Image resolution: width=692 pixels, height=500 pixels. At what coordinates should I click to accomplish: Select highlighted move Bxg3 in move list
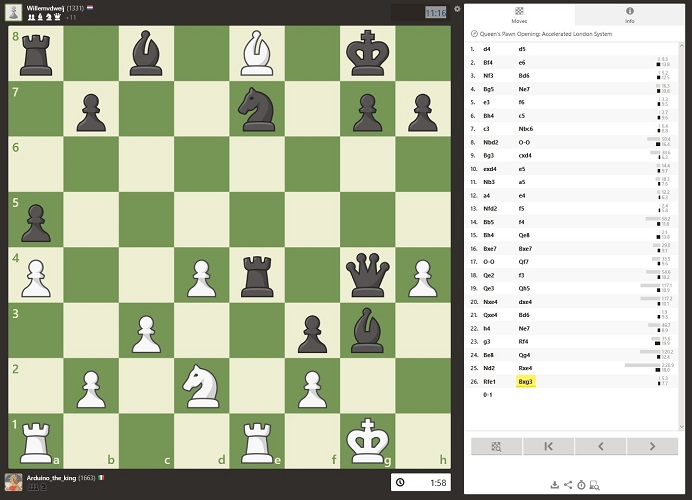[x=525, y=381]
